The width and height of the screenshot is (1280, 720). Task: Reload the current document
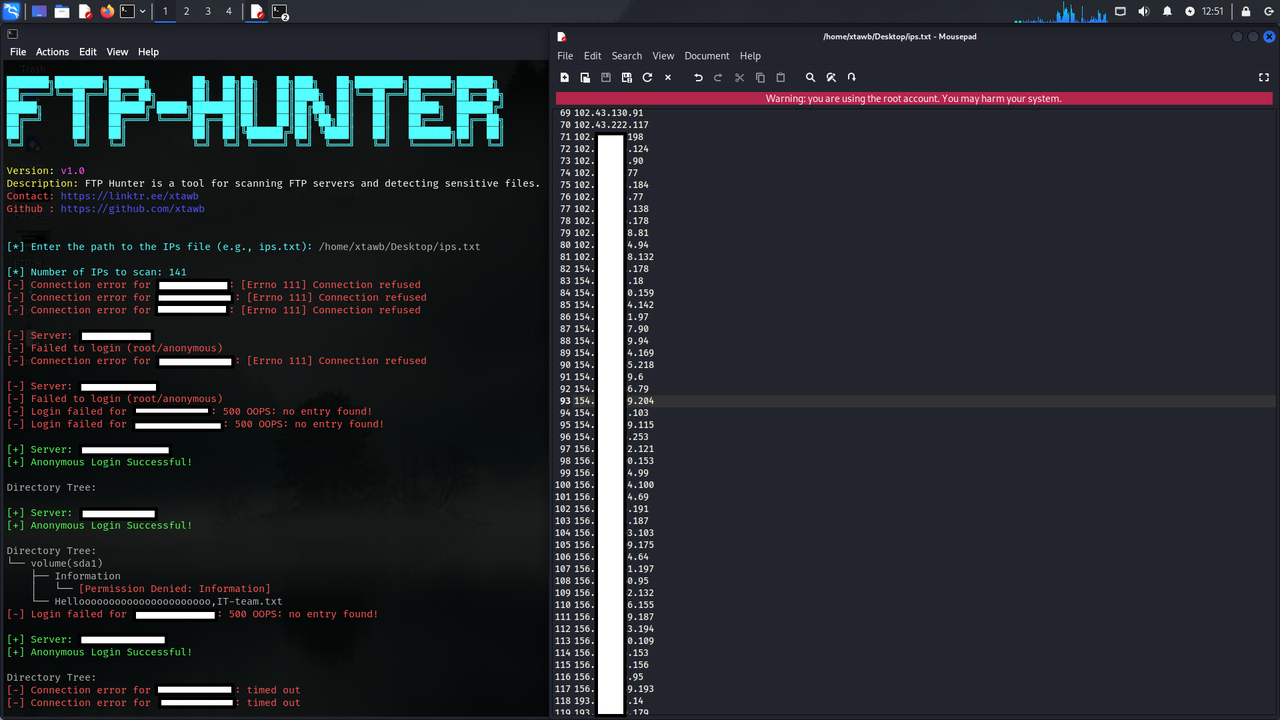tap(647, 77)
